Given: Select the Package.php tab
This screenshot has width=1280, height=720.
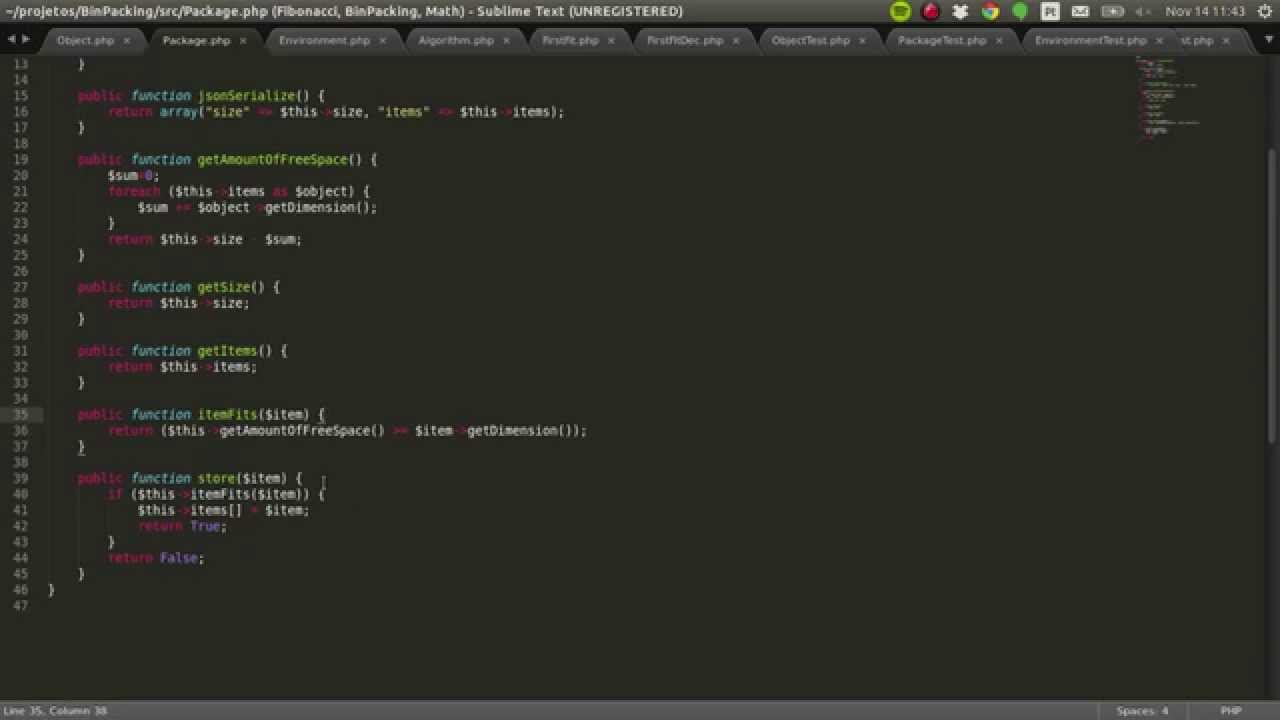Looking at the screenshot, I should click(x=196, y=40).
